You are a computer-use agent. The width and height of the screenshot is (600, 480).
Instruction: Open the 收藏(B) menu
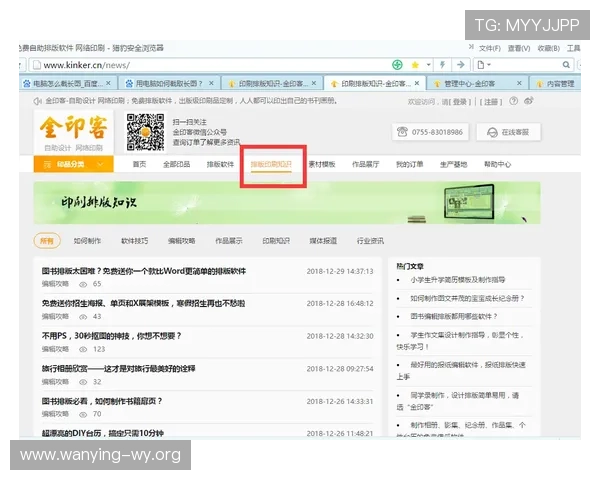coord(548,48)
